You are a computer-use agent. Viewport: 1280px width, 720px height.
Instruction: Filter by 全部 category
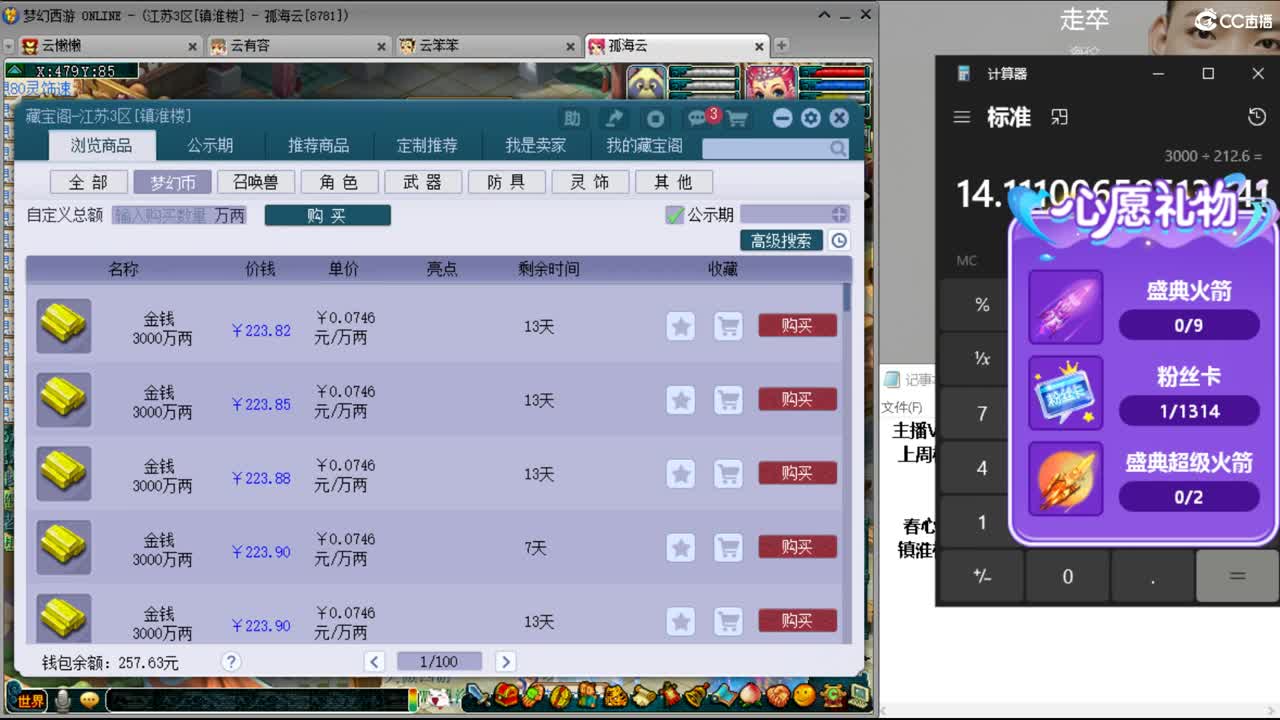pos(88,182)
